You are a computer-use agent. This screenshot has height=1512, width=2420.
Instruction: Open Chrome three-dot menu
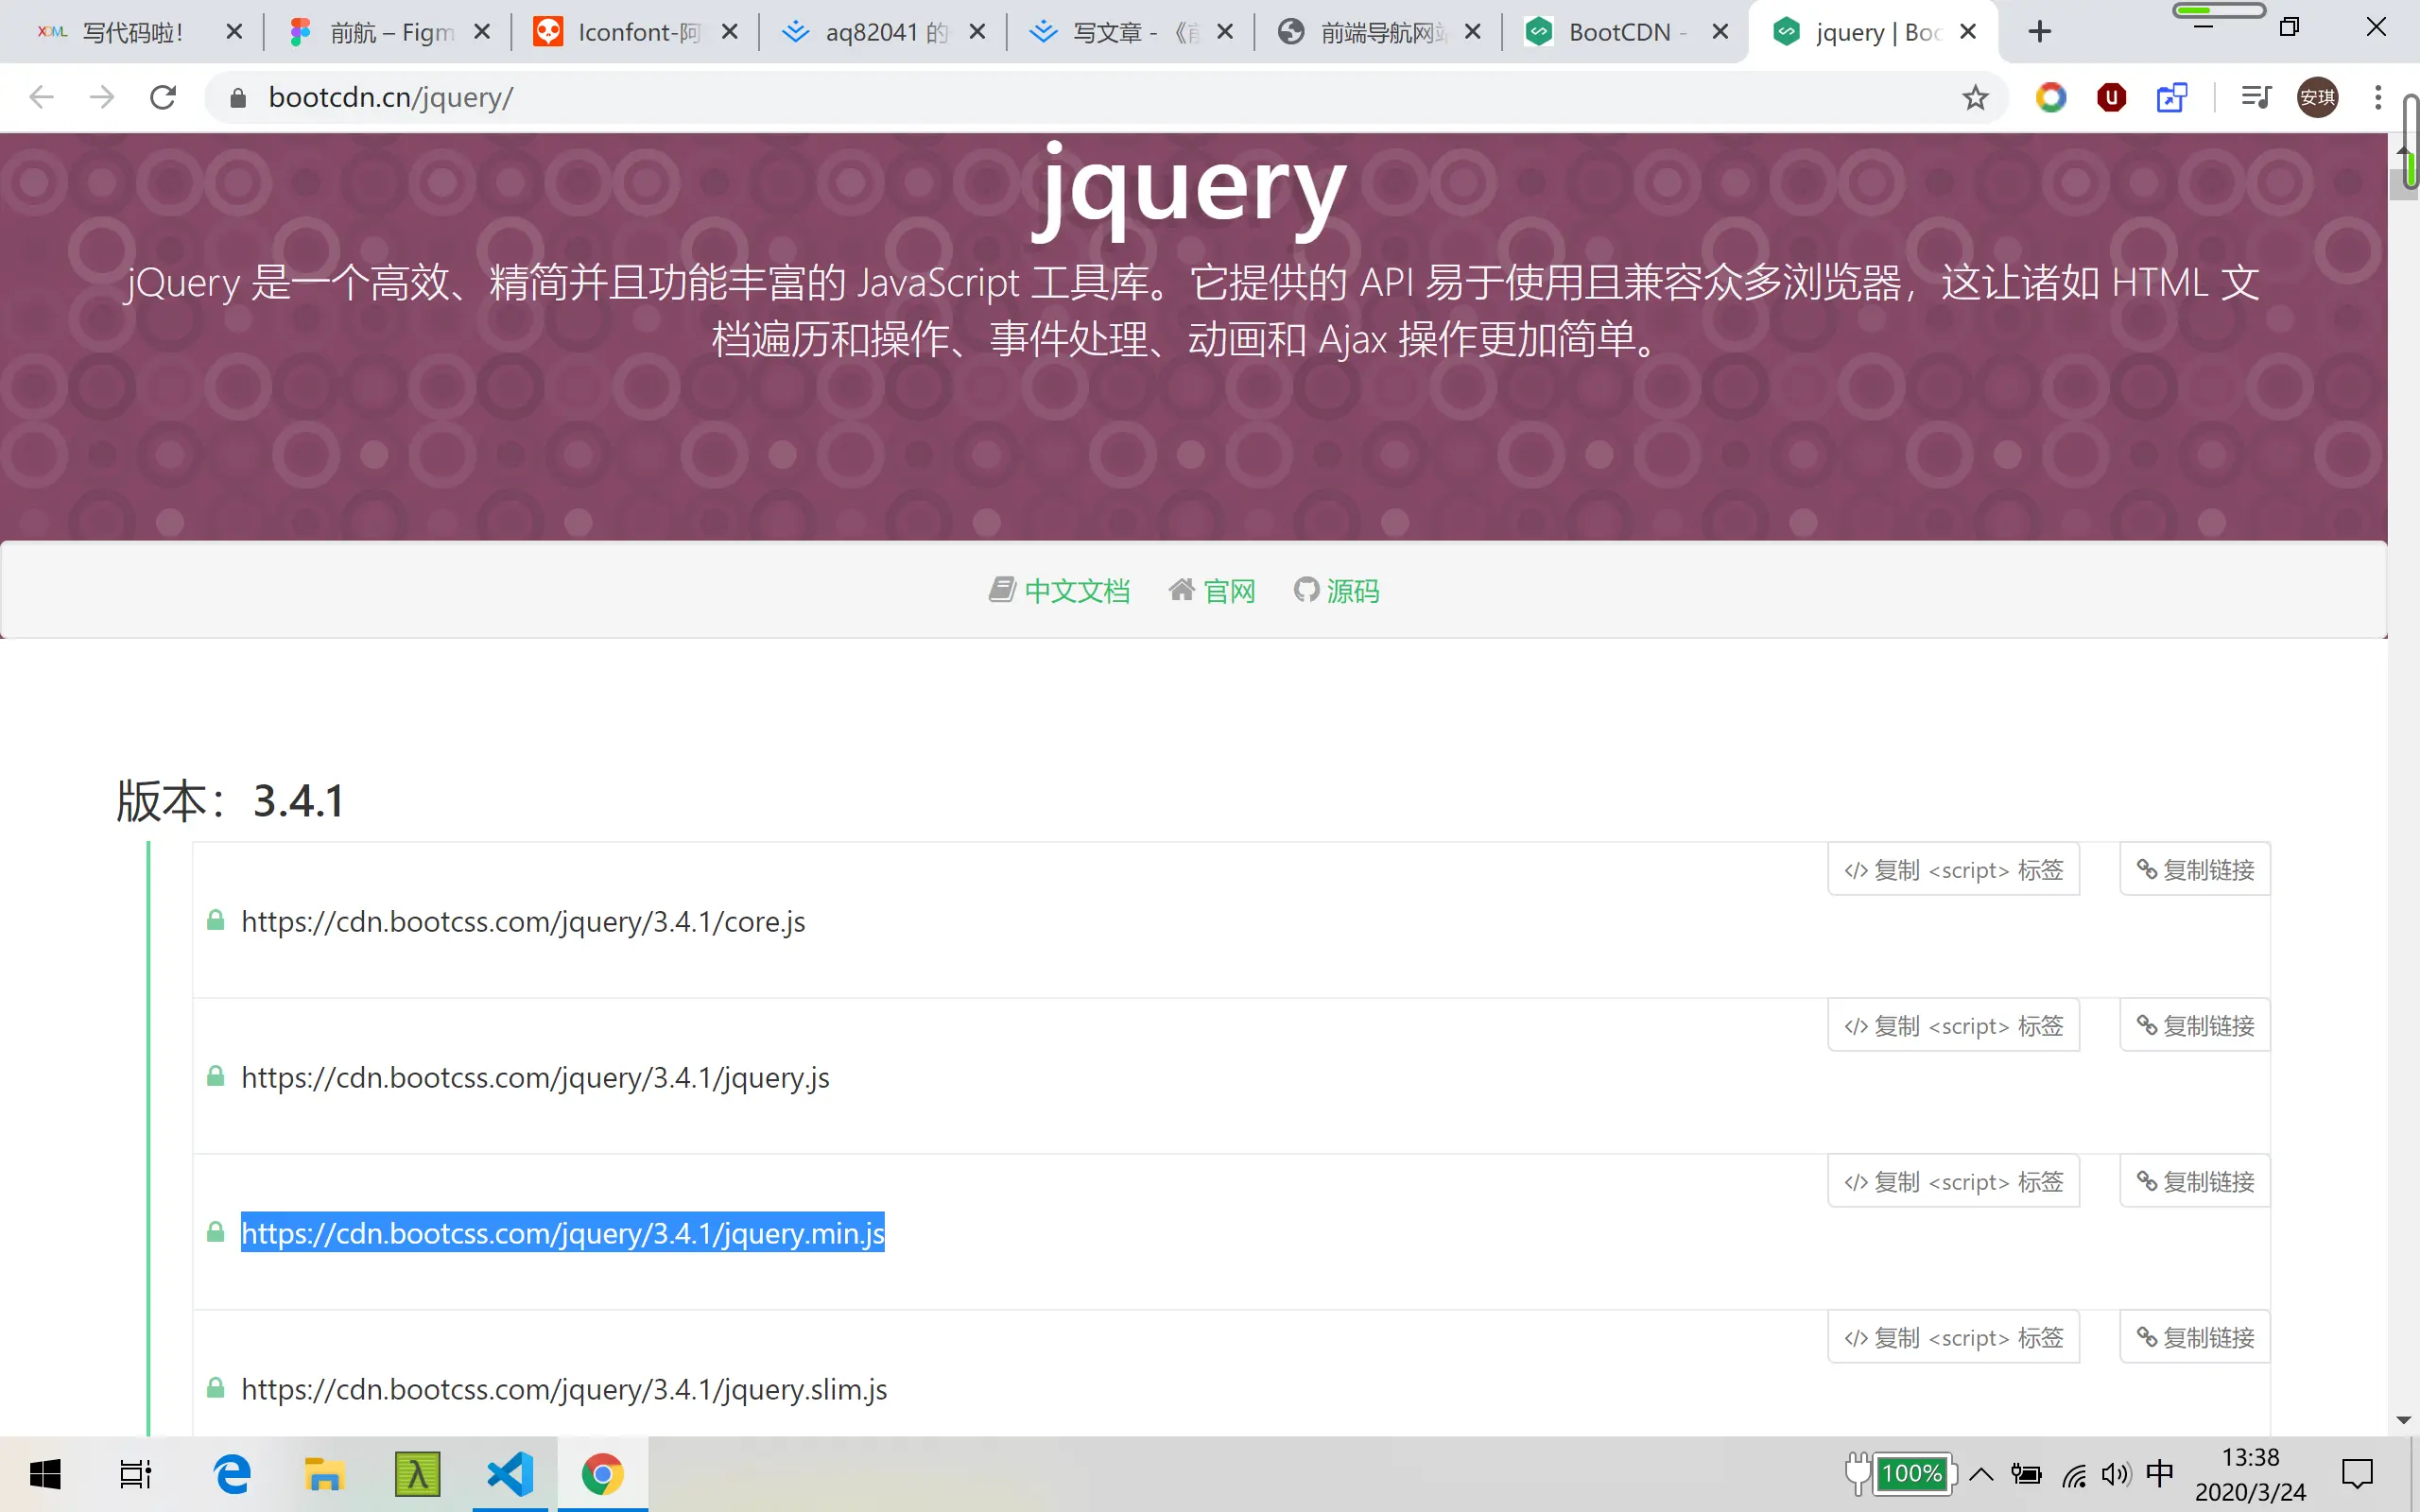tap(2378, 97)
